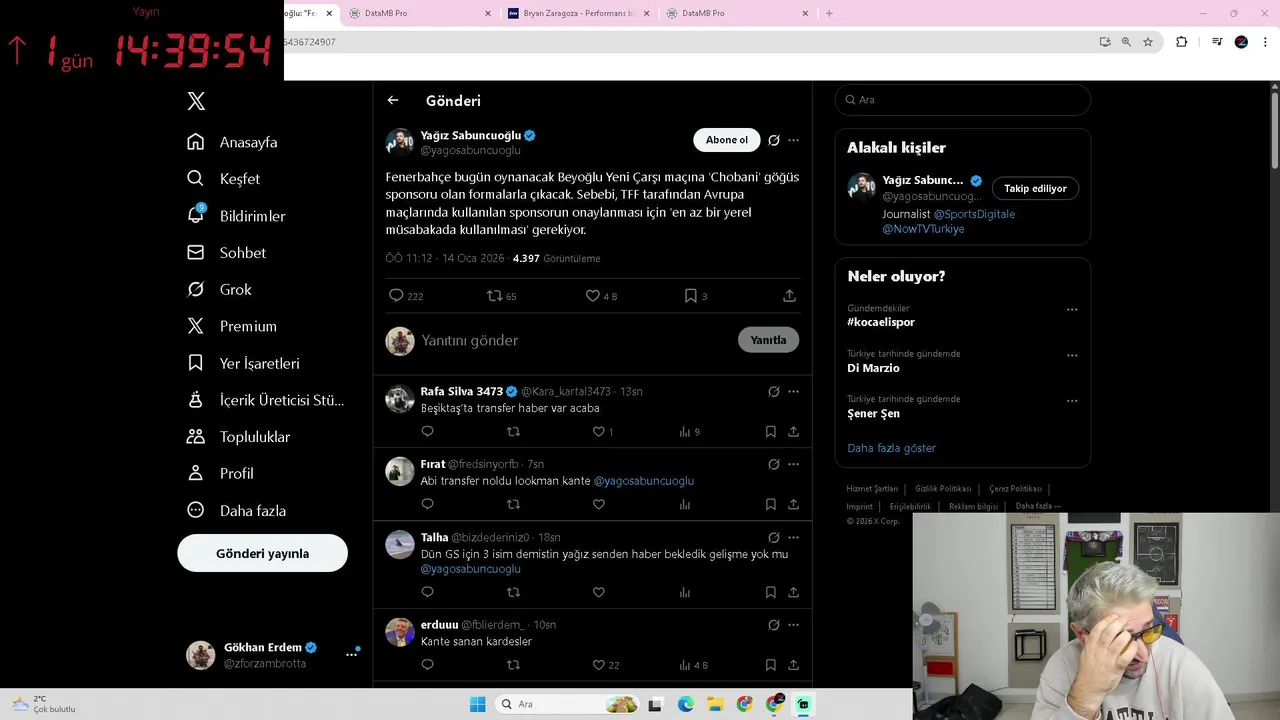The height and width of the screenshot is (720, 1280).
Task: Click @yagosabuncuoglu mention in Fırat reply
Action: (643, 481)
